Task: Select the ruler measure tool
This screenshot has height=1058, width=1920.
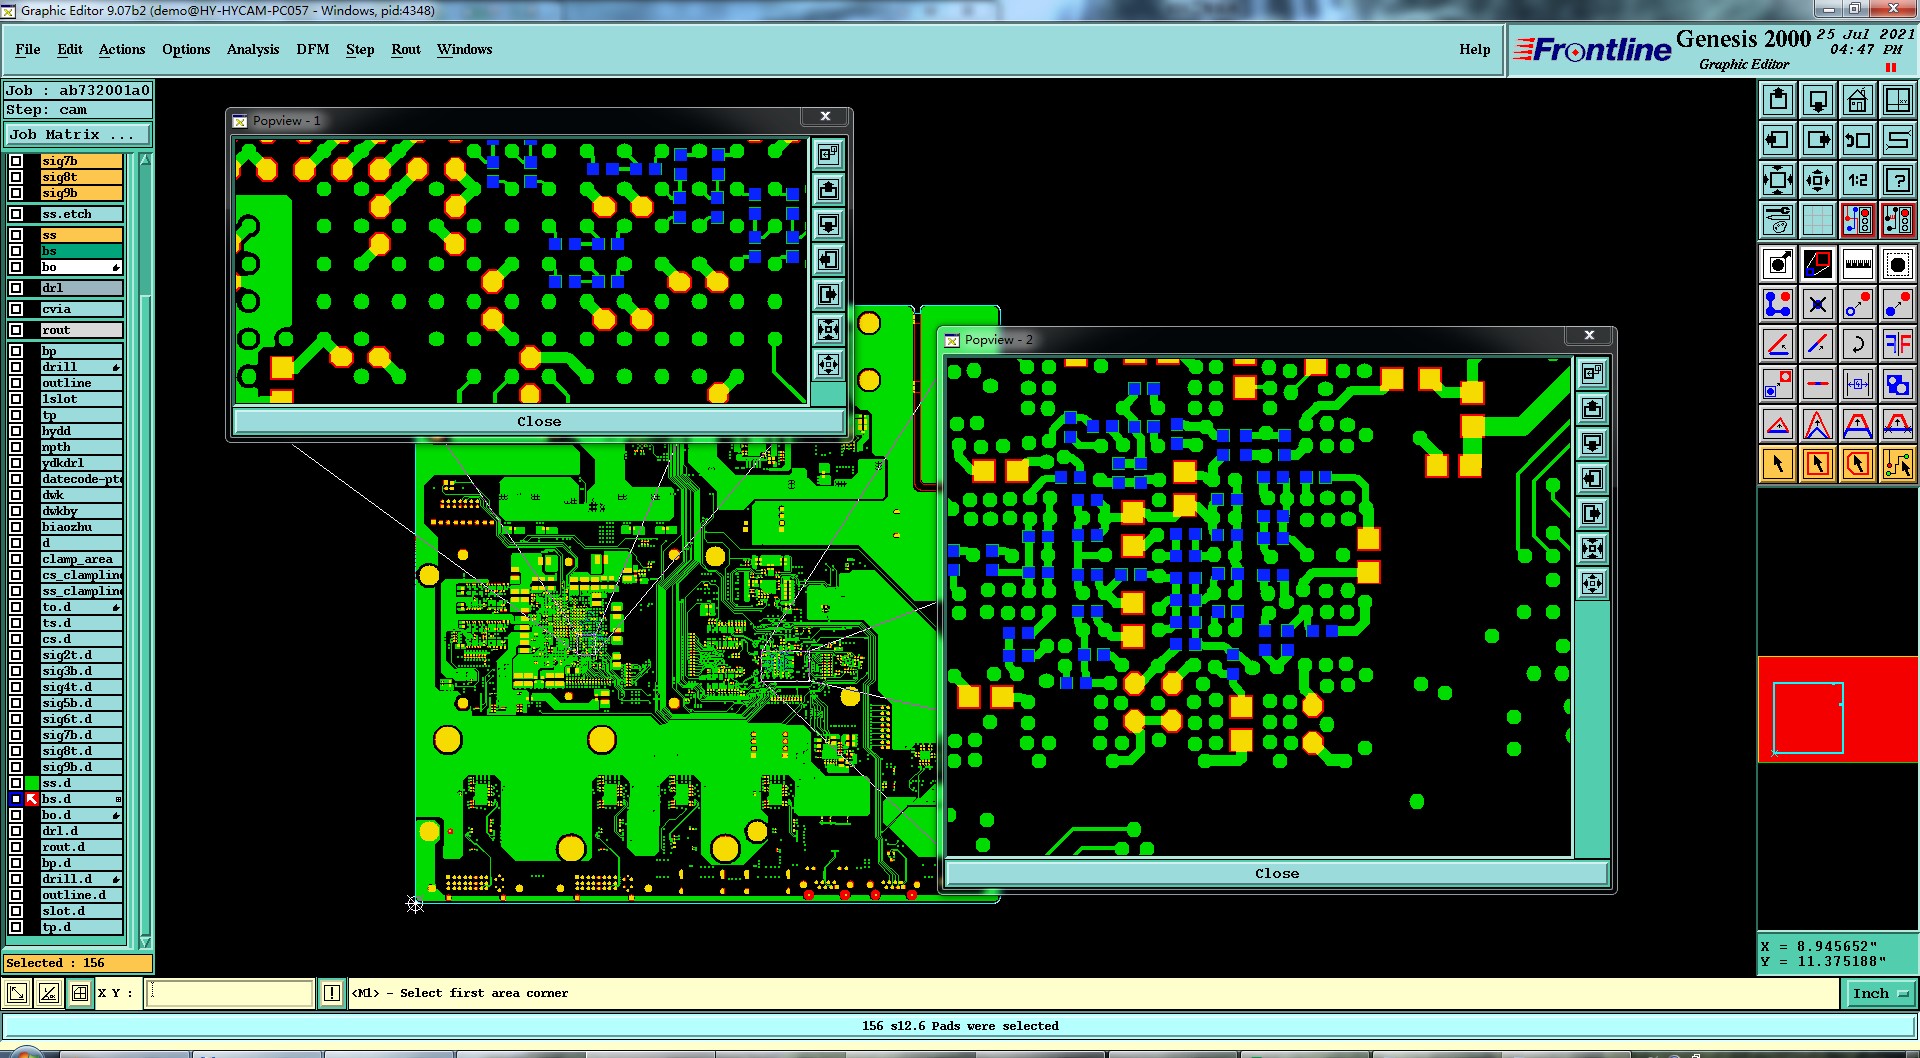Action: coord(1858,265)
